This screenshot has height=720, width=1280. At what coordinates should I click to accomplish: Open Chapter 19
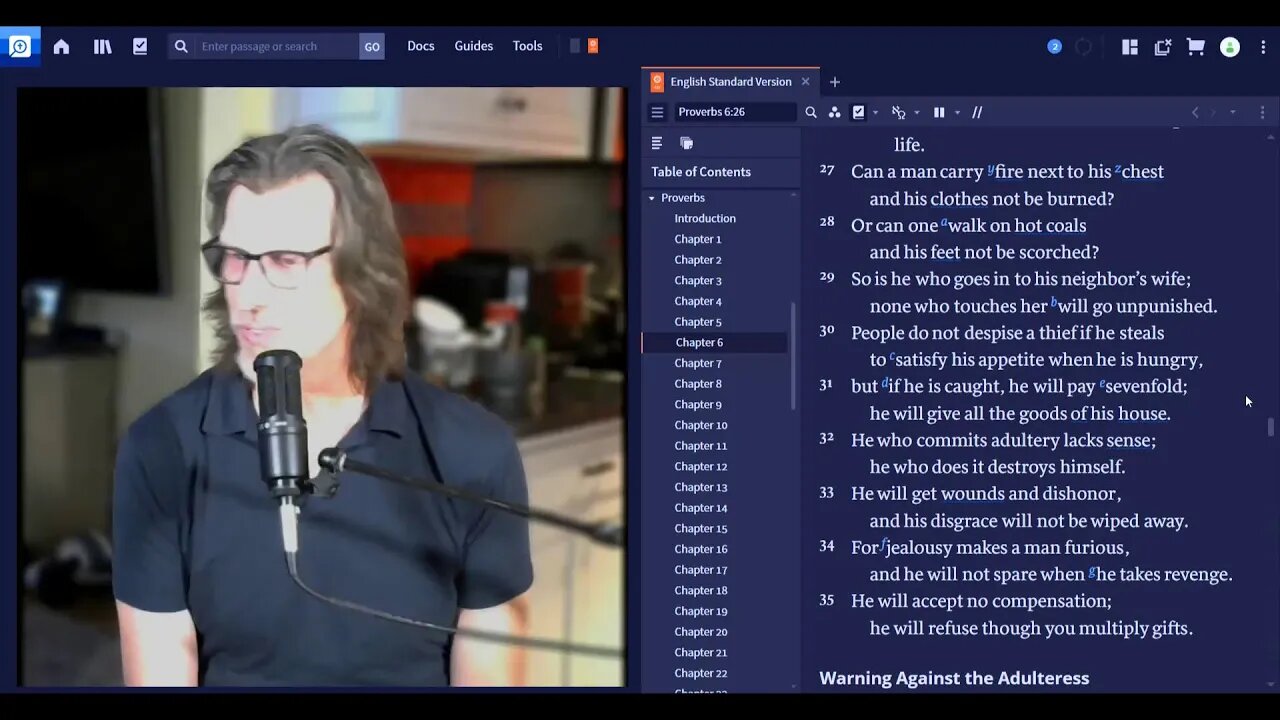pyautogui.click(x=701, y=611)
